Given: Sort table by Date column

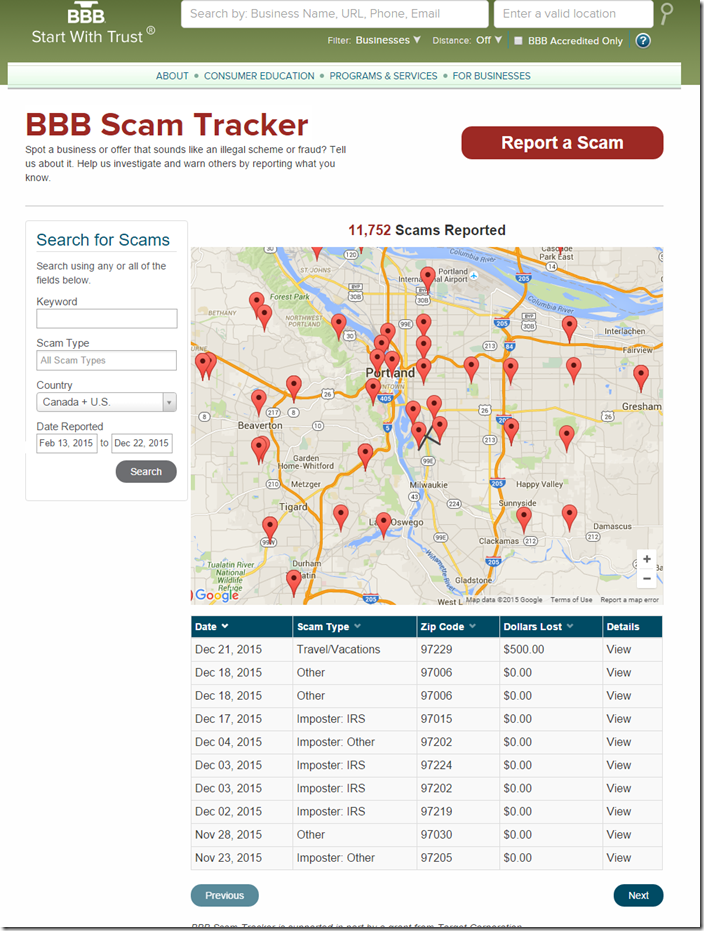Looking at the screenshot, I should click(212, 626).
